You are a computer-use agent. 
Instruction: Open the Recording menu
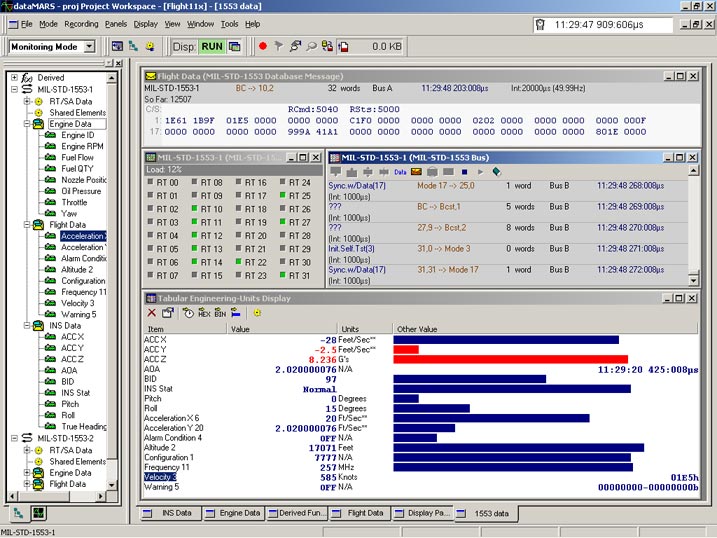81,23
